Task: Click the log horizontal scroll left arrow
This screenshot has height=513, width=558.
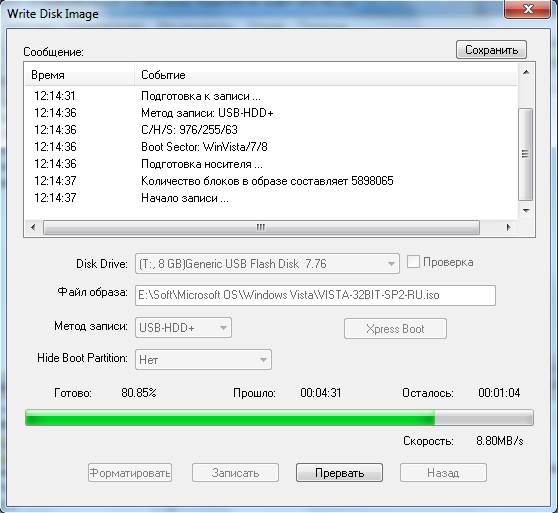Action: tap(33, 227)
